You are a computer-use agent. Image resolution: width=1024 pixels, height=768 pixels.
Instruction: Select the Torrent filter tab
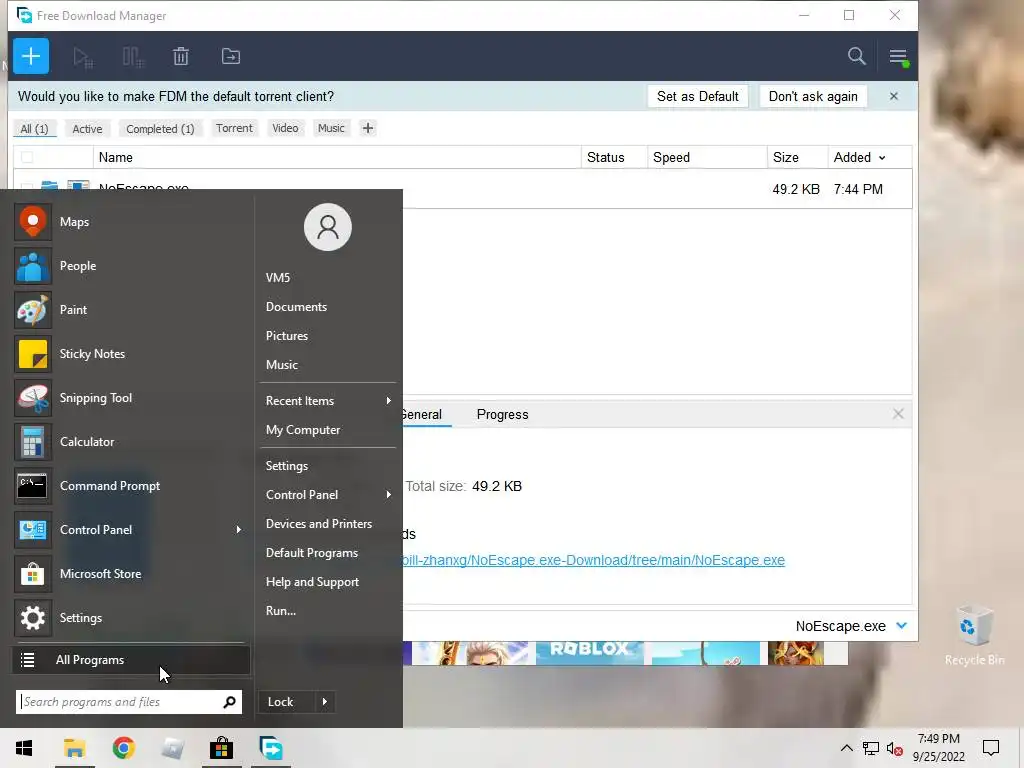[234, 128]
